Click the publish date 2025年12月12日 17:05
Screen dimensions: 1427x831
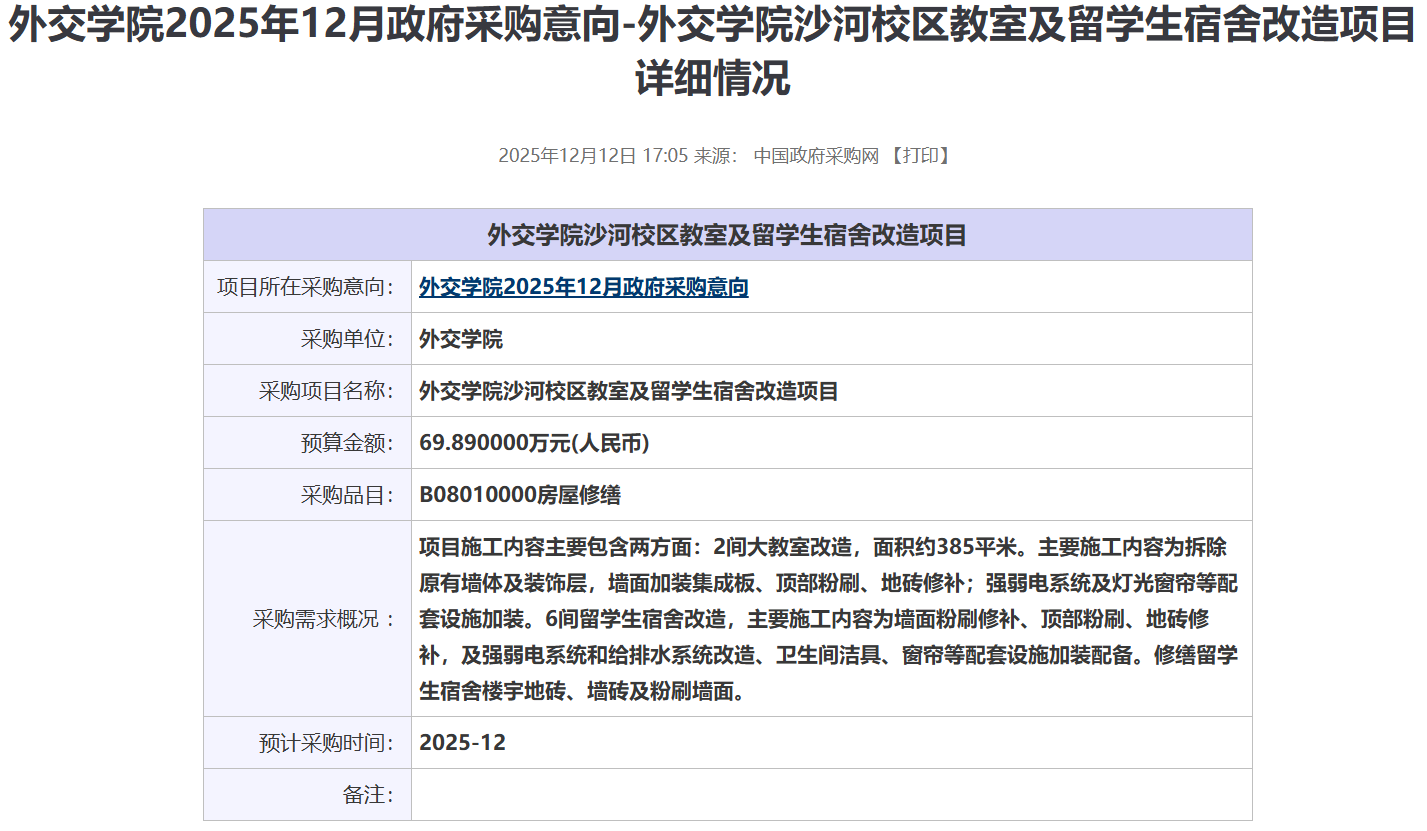coord(592,156)
